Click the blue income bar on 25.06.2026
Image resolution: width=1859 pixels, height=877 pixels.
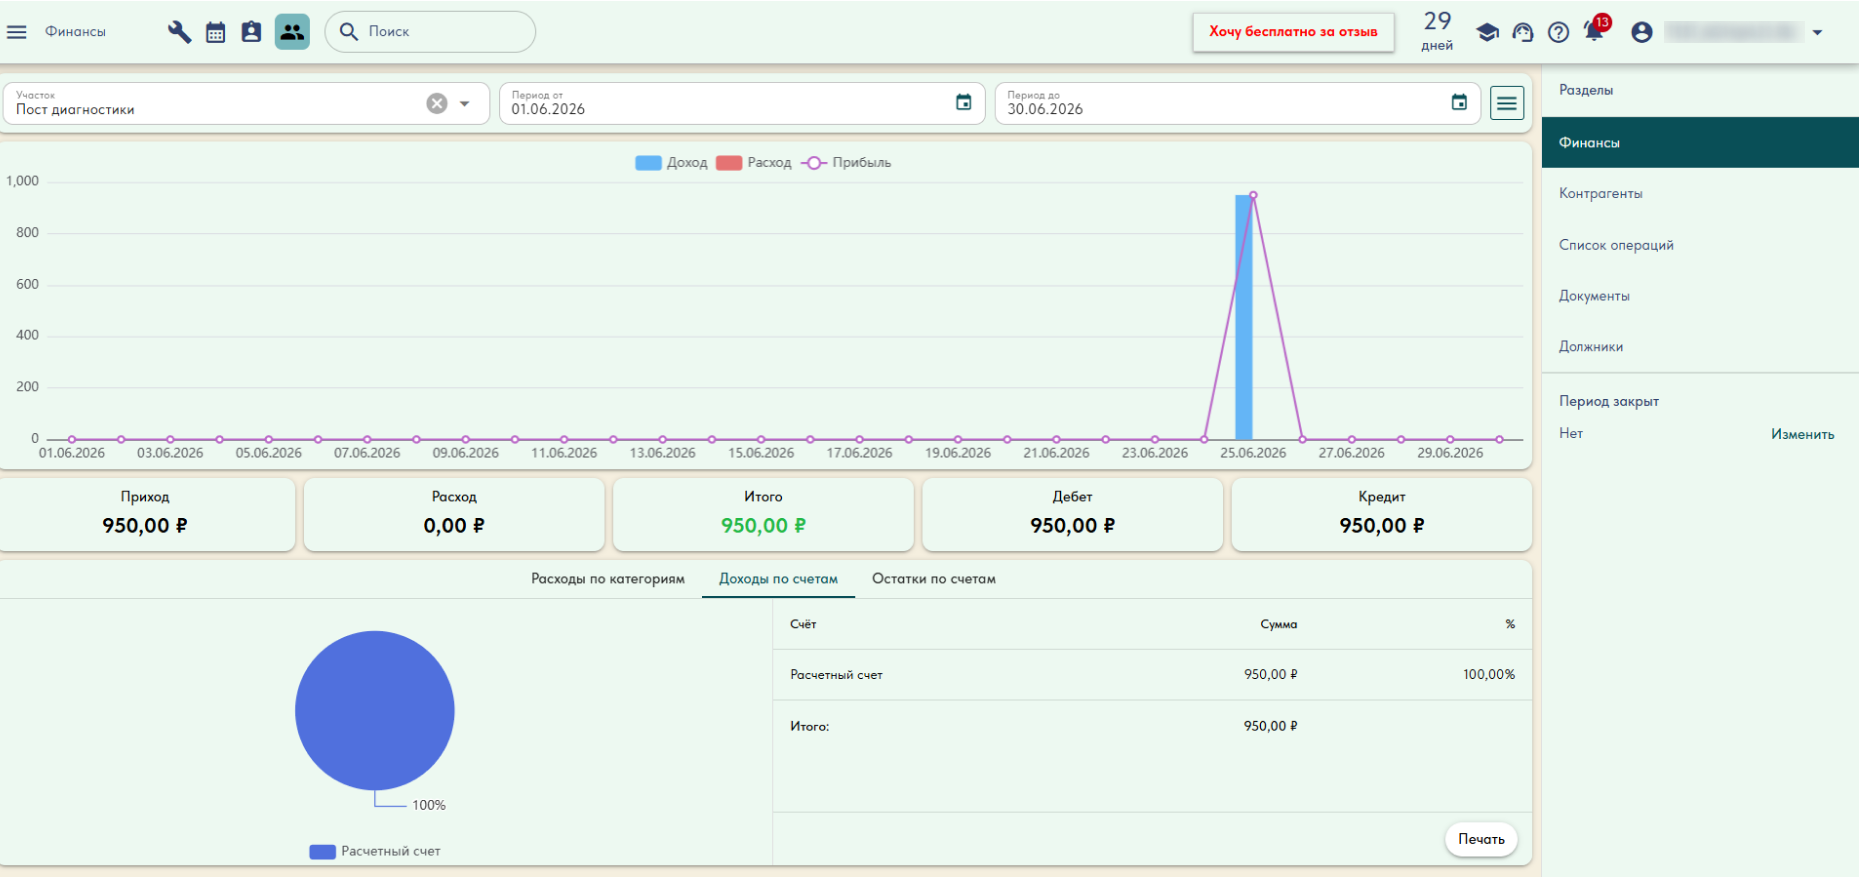1243,317
